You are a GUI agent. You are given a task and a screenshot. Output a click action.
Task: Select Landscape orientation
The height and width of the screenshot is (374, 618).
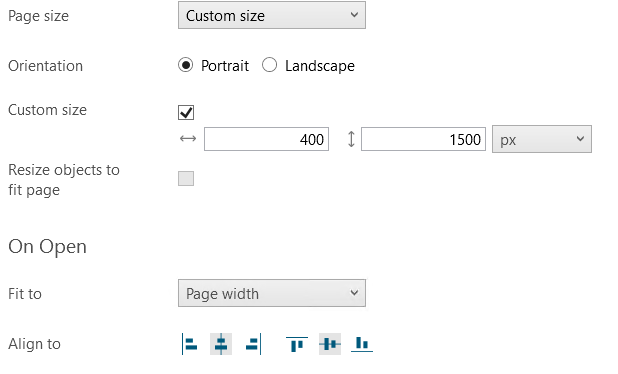[x=270, y=65]
